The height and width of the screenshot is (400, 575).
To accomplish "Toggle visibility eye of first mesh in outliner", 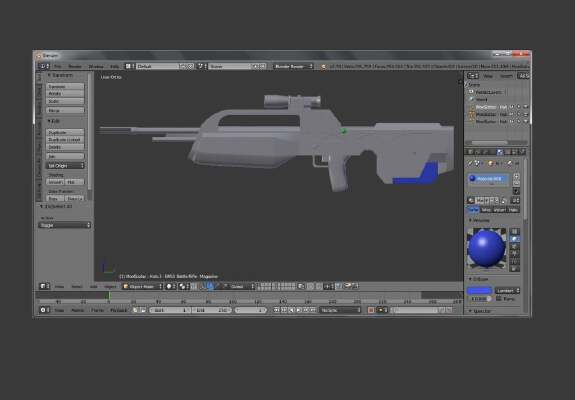I will pyautogui.click(x=512, y=107).
